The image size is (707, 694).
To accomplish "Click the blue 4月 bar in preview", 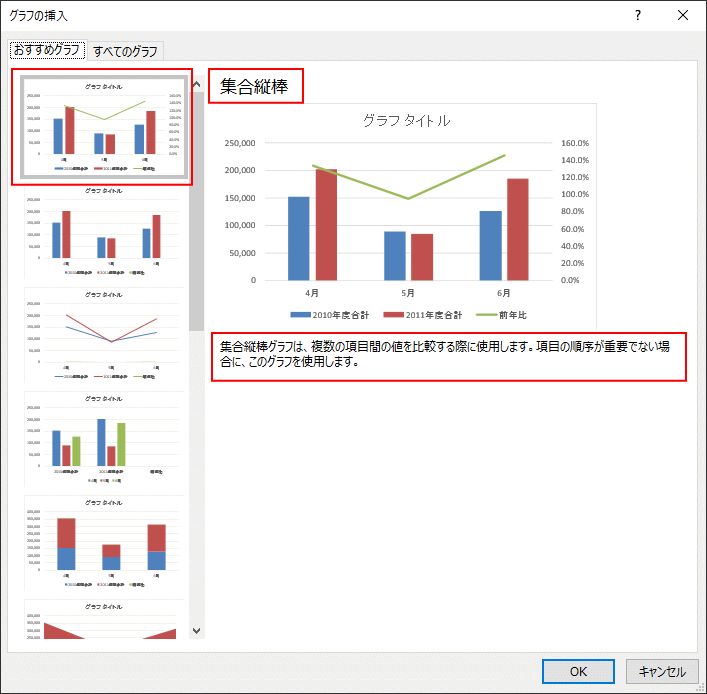I will click(298, 239).
